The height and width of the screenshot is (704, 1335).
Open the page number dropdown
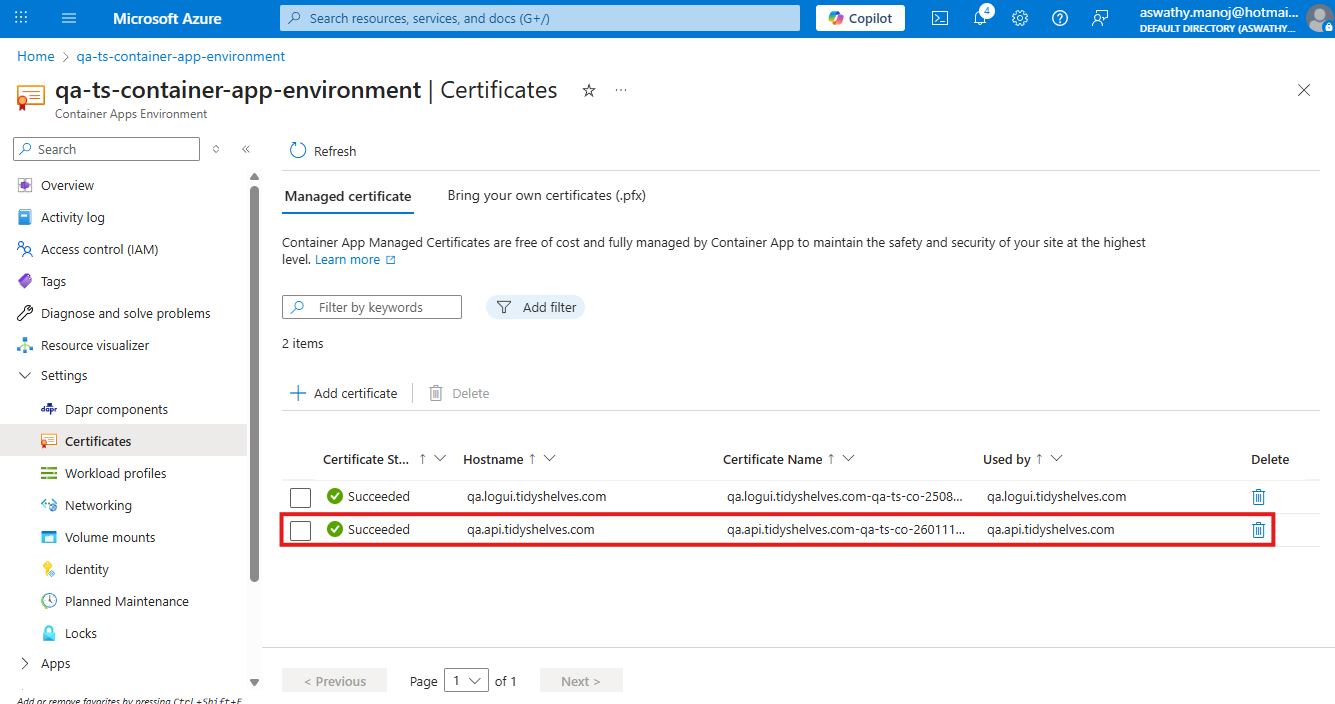pyautogui.click(x=466, y=681)
